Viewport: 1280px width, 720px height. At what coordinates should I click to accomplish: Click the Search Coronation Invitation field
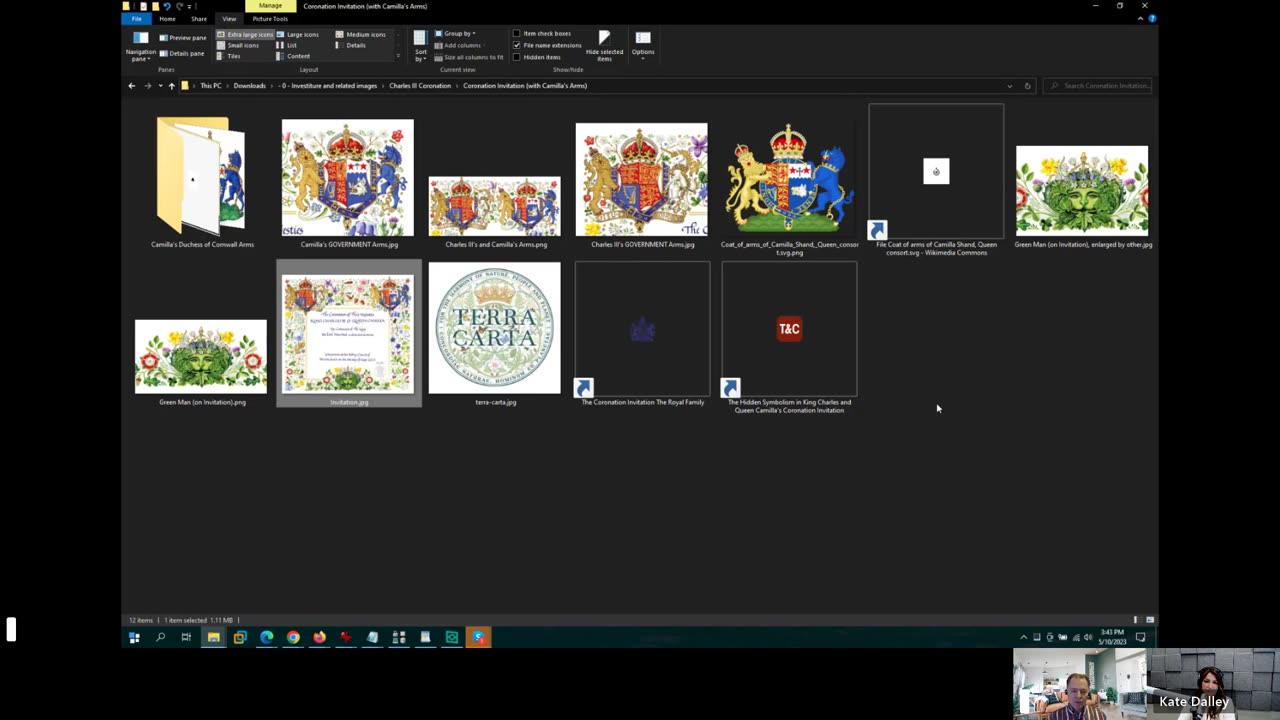tap(1098, 86)
